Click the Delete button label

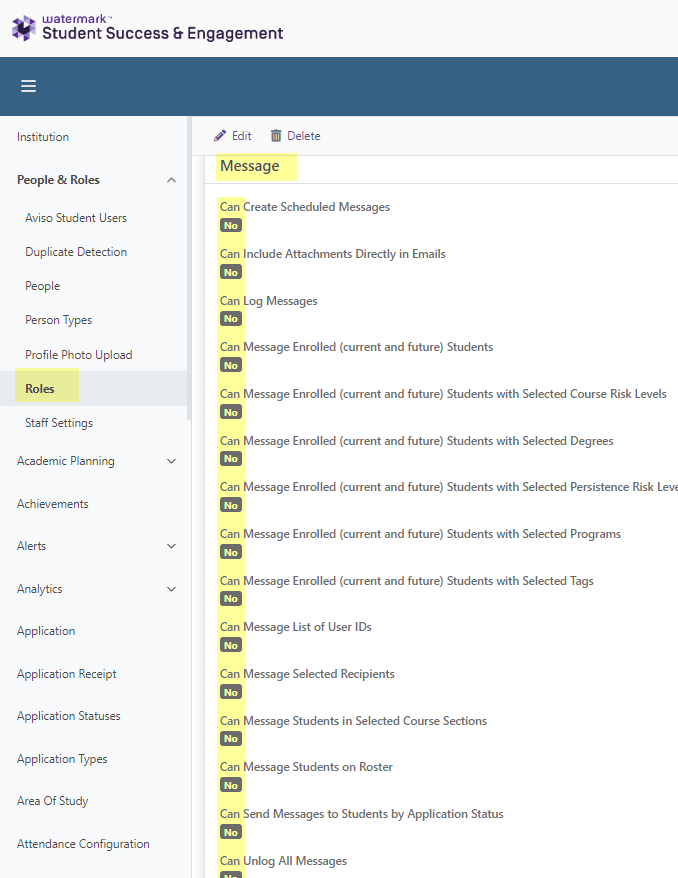(304, 136)
